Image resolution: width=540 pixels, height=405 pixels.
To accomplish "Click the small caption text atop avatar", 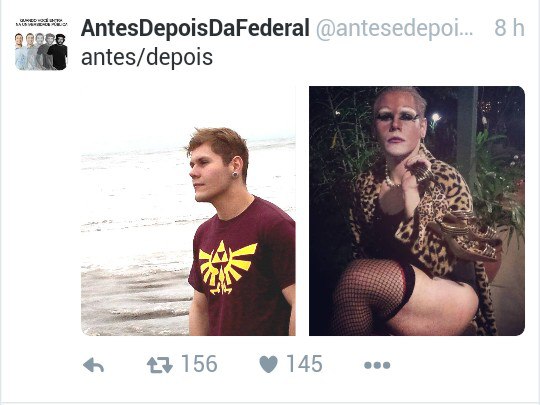I will point(41,22).
